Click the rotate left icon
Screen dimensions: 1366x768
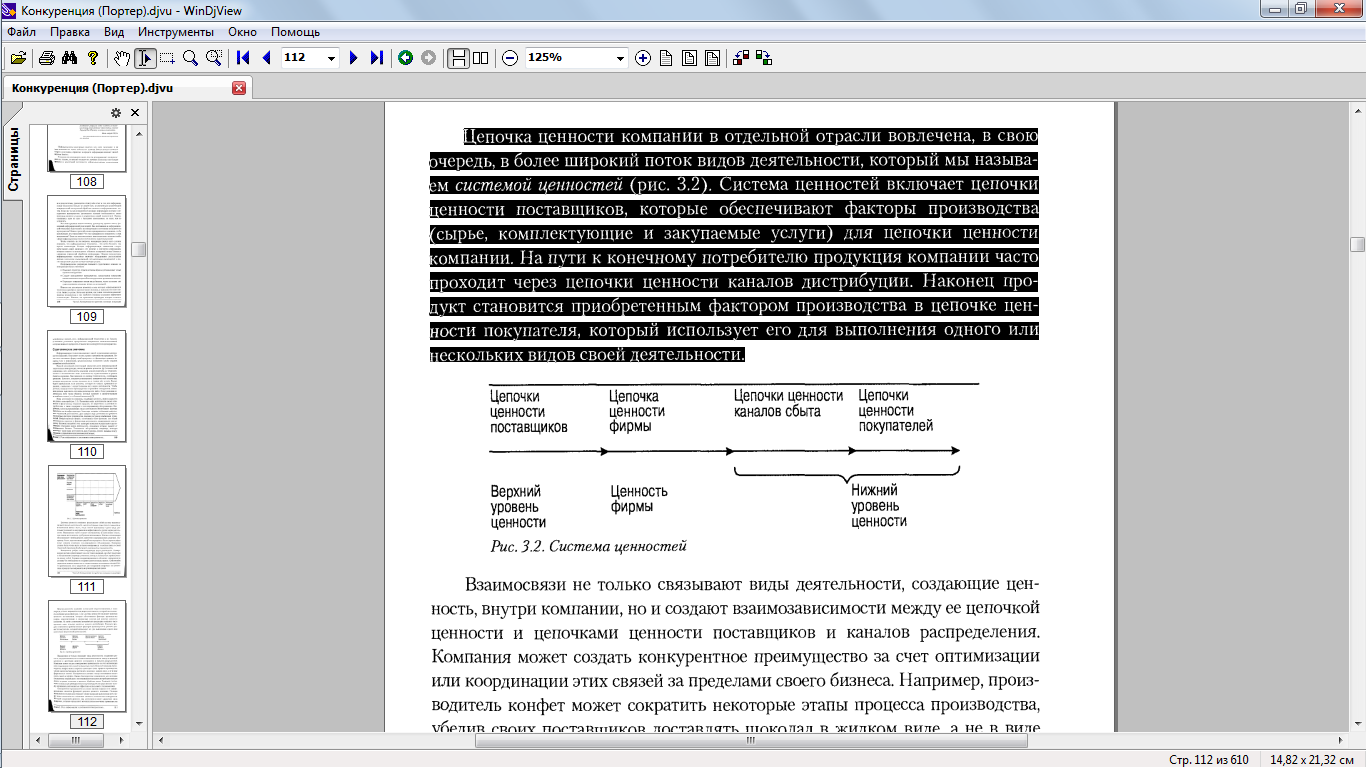[741, 58]
